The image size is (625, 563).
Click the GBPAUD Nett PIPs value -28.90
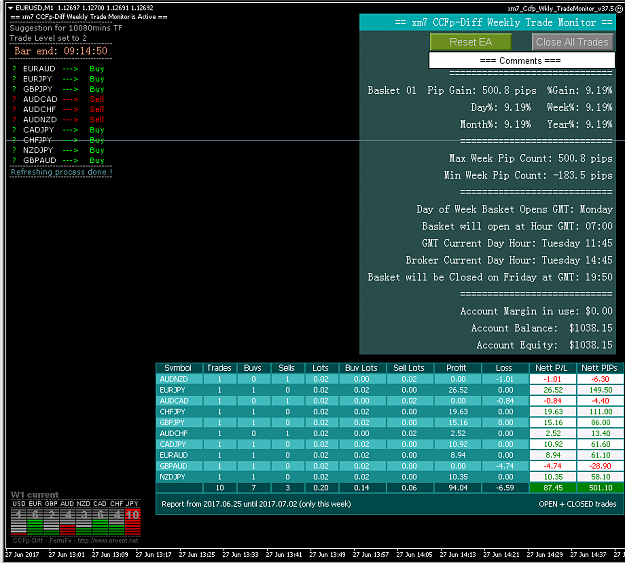[x=600, y=466]
